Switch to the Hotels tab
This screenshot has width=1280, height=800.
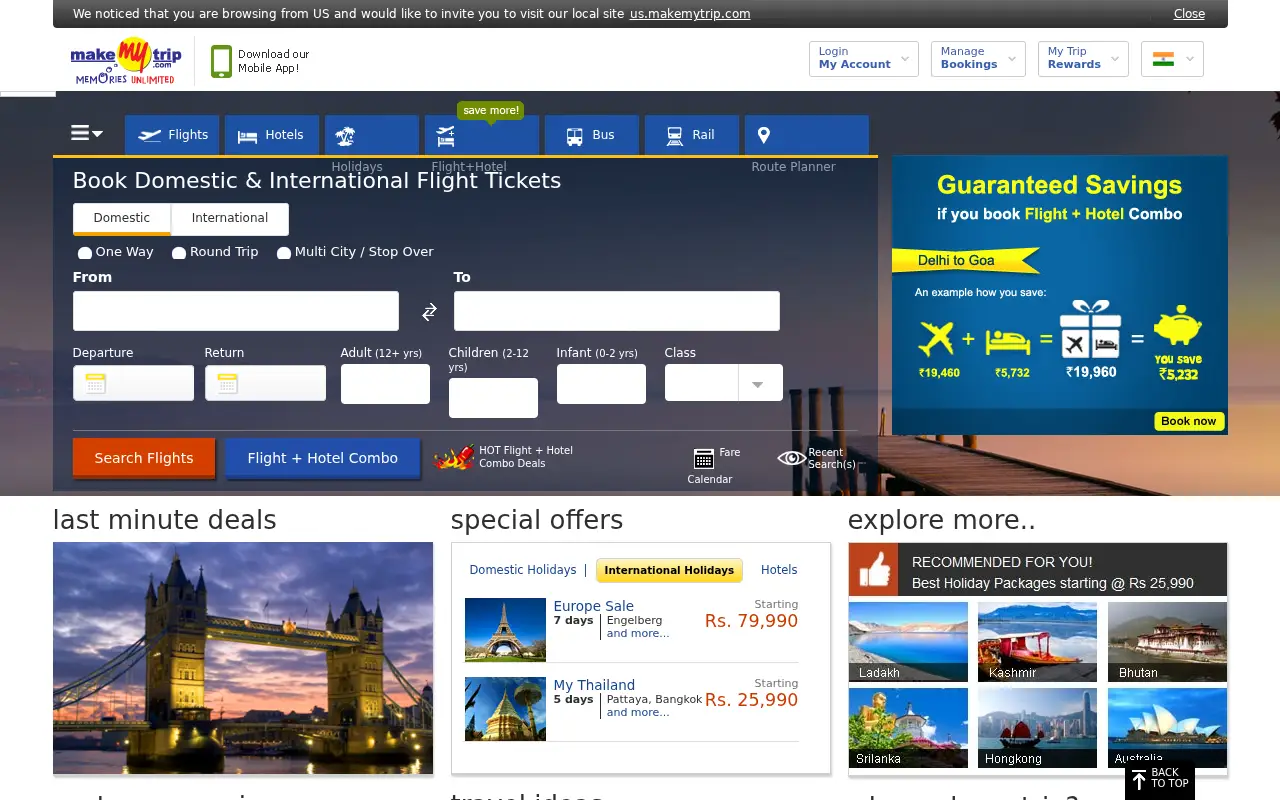coord(272,135)
